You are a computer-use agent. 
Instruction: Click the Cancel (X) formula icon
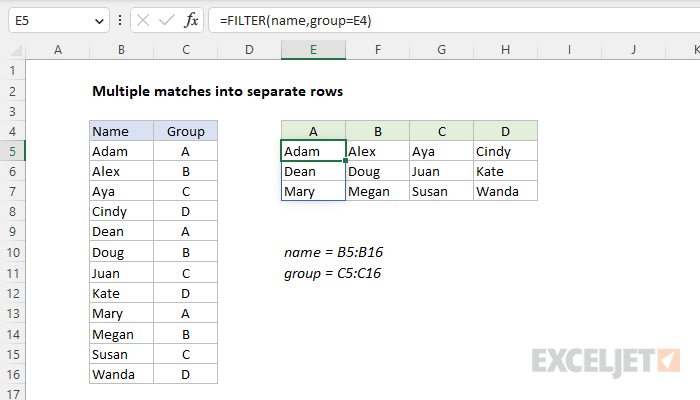click(143, 21)
